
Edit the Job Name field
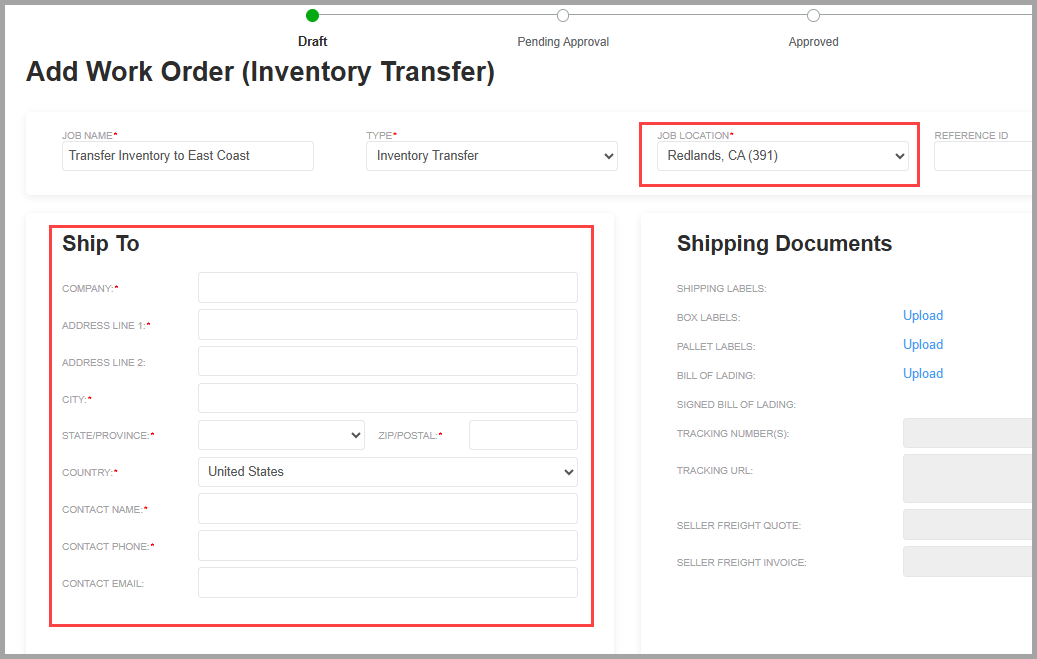[188, 156]
